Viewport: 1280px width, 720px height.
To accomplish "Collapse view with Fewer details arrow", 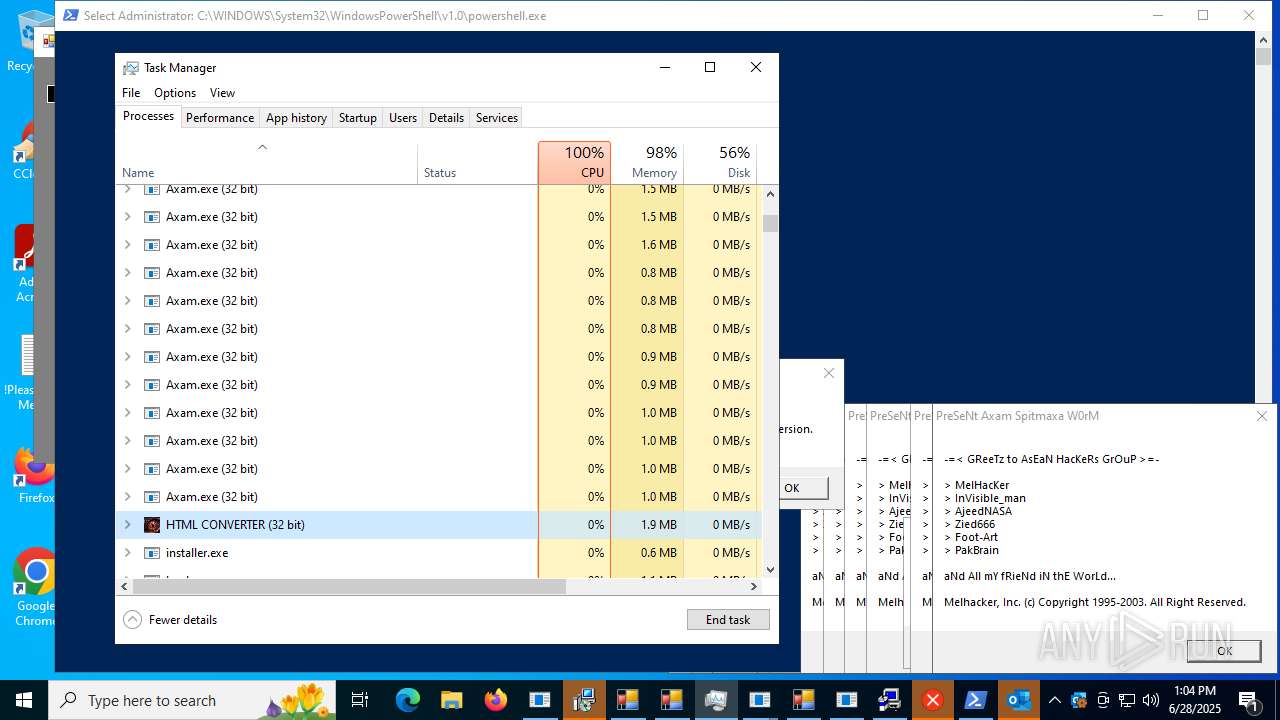I will point(132,620).
